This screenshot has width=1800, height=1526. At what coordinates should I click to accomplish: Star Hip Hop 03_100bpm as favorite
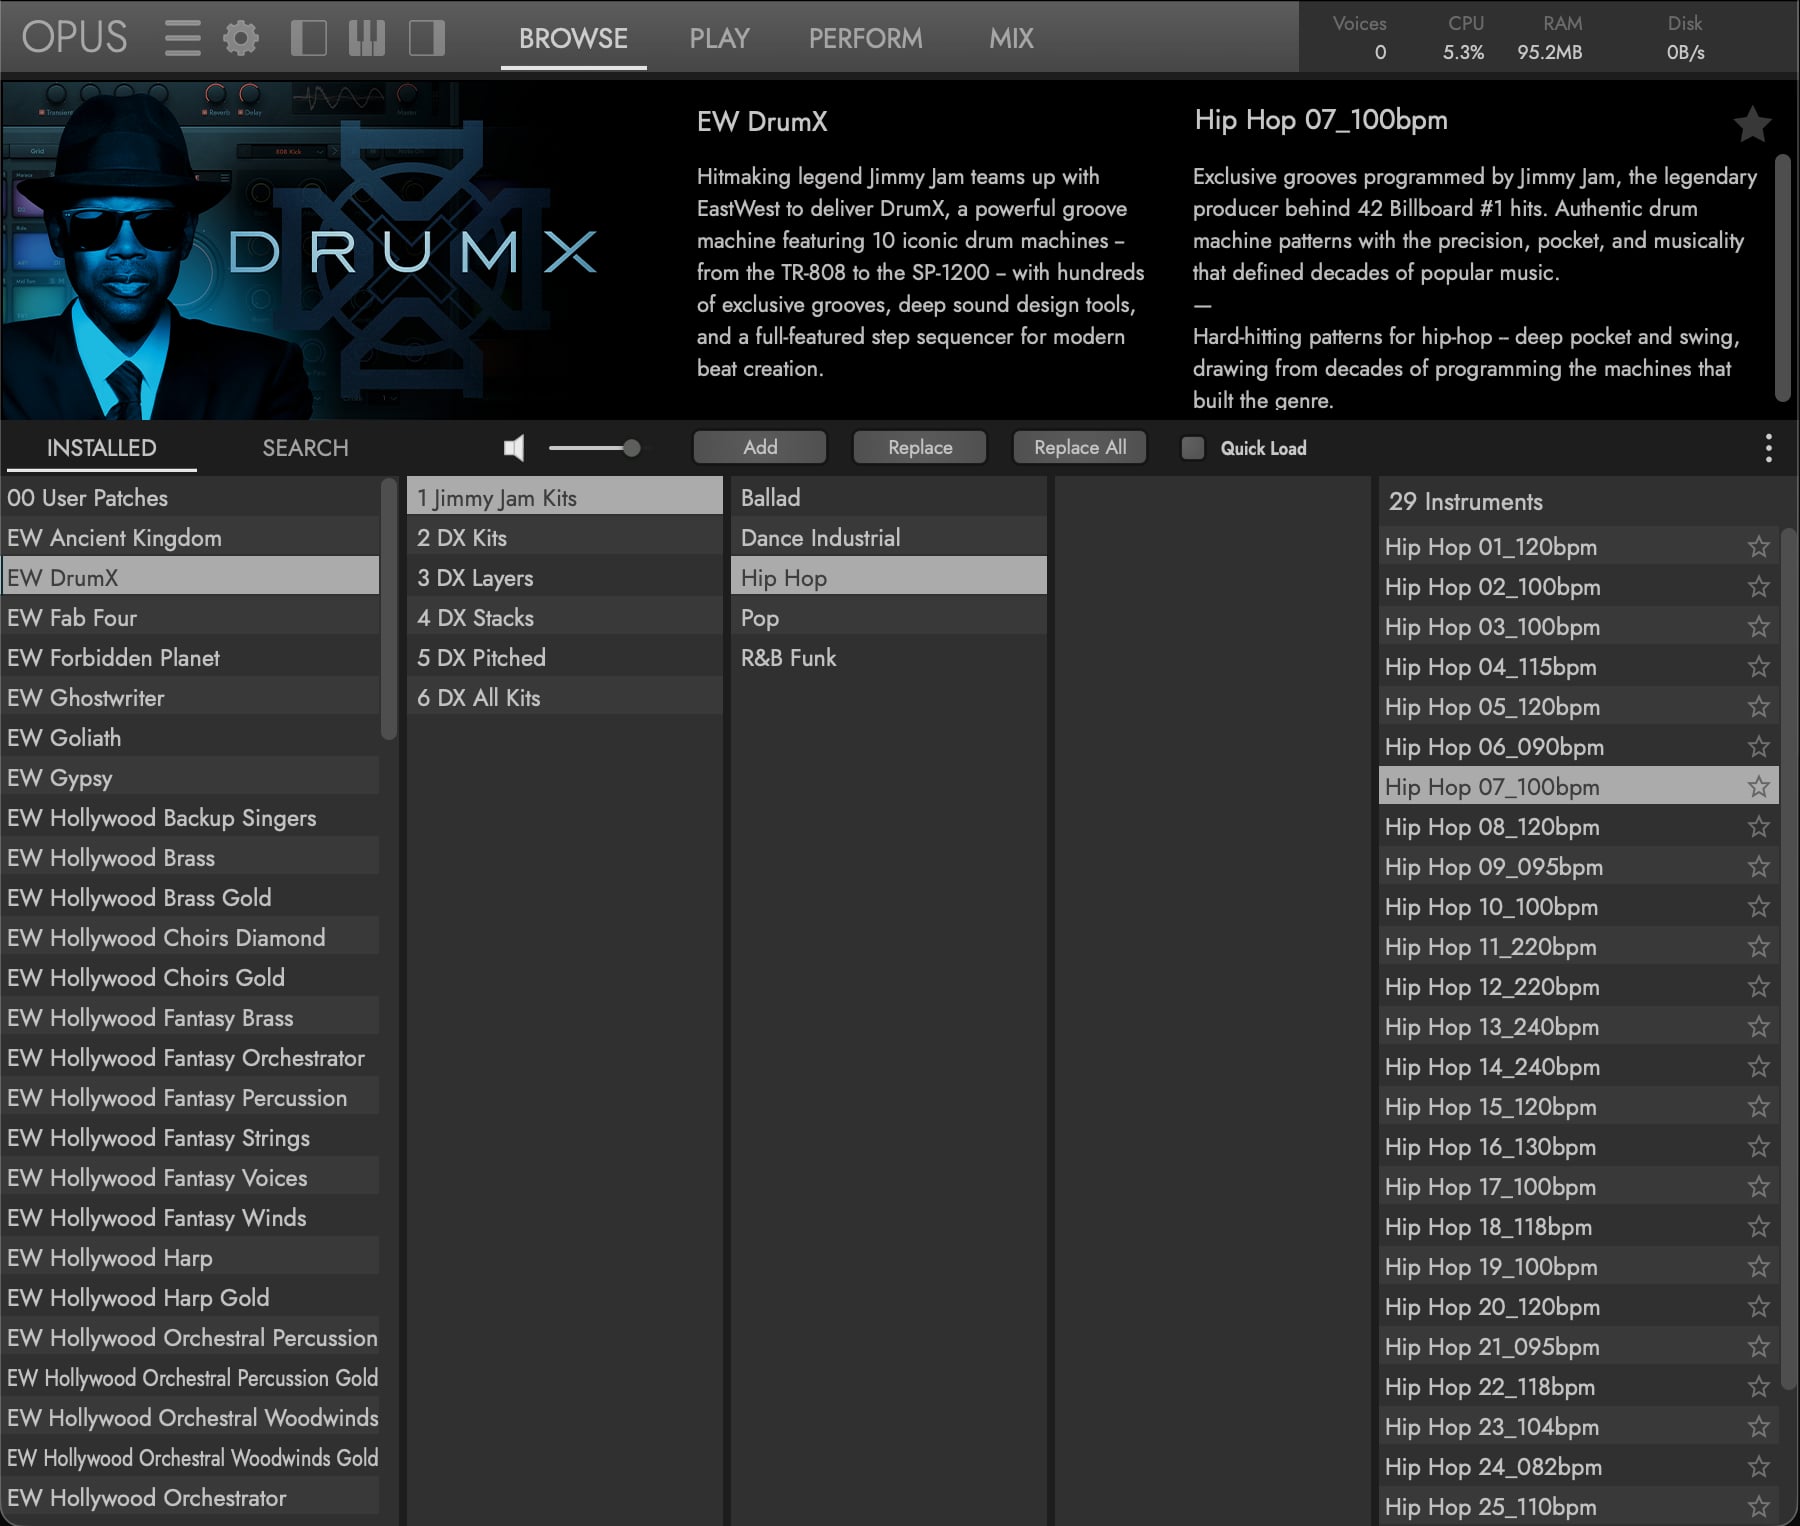[1758, 627]
